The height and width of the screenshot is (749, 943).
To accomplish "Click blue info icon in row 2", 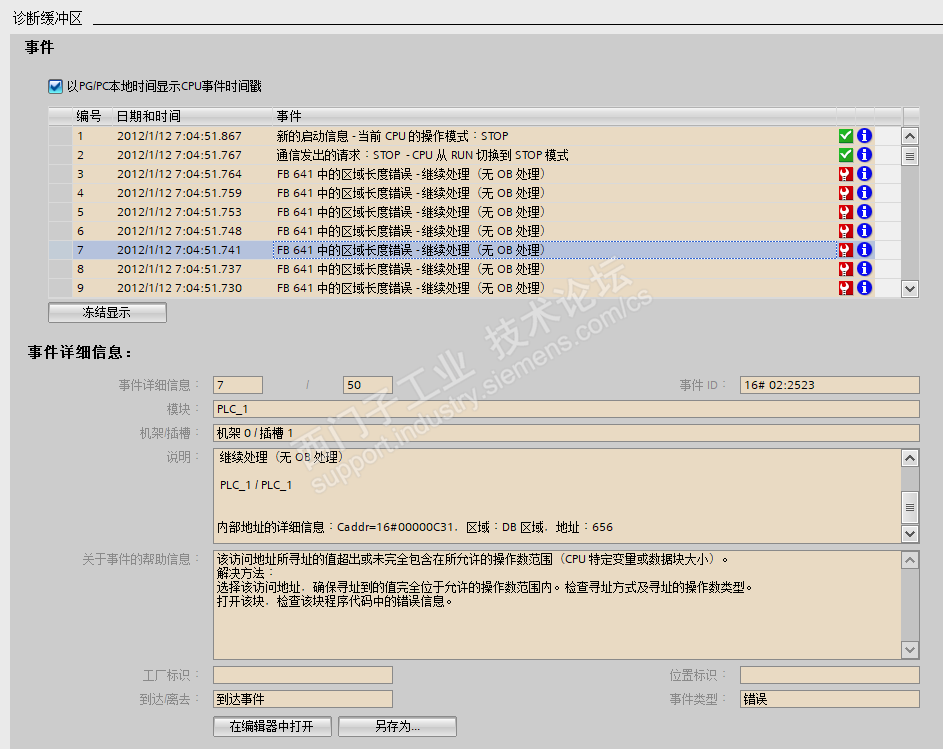I will click(x=864, y=155).
